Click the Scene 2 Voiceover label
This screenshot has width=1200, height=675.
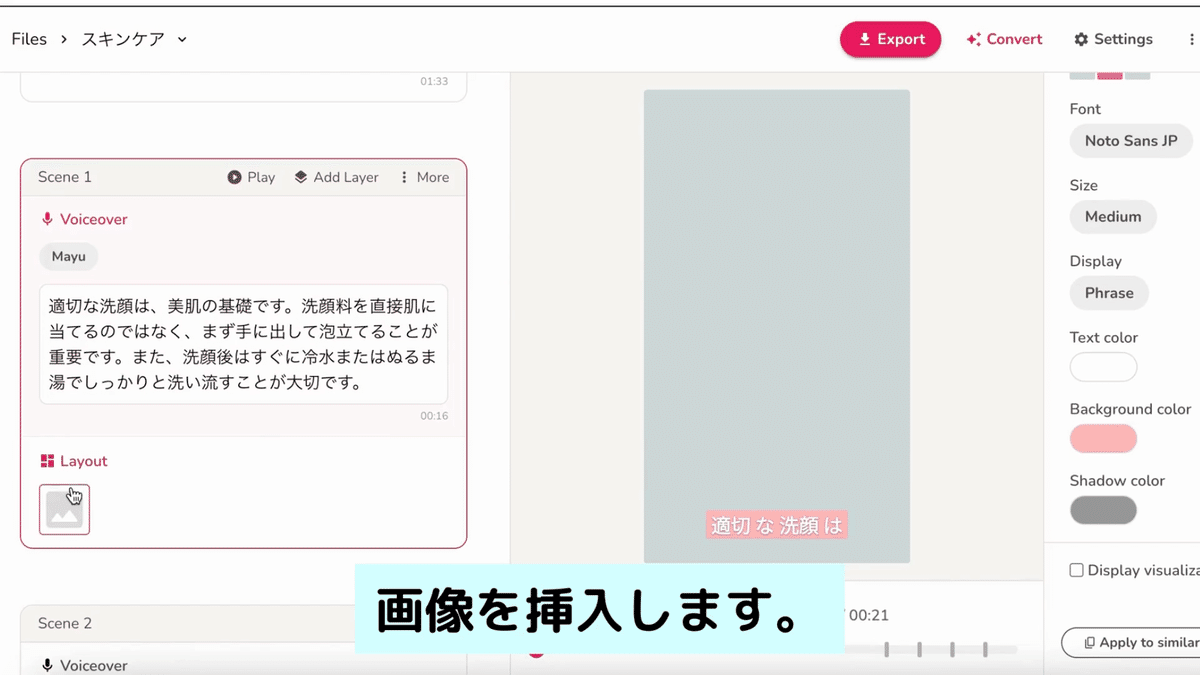[93, 665]
